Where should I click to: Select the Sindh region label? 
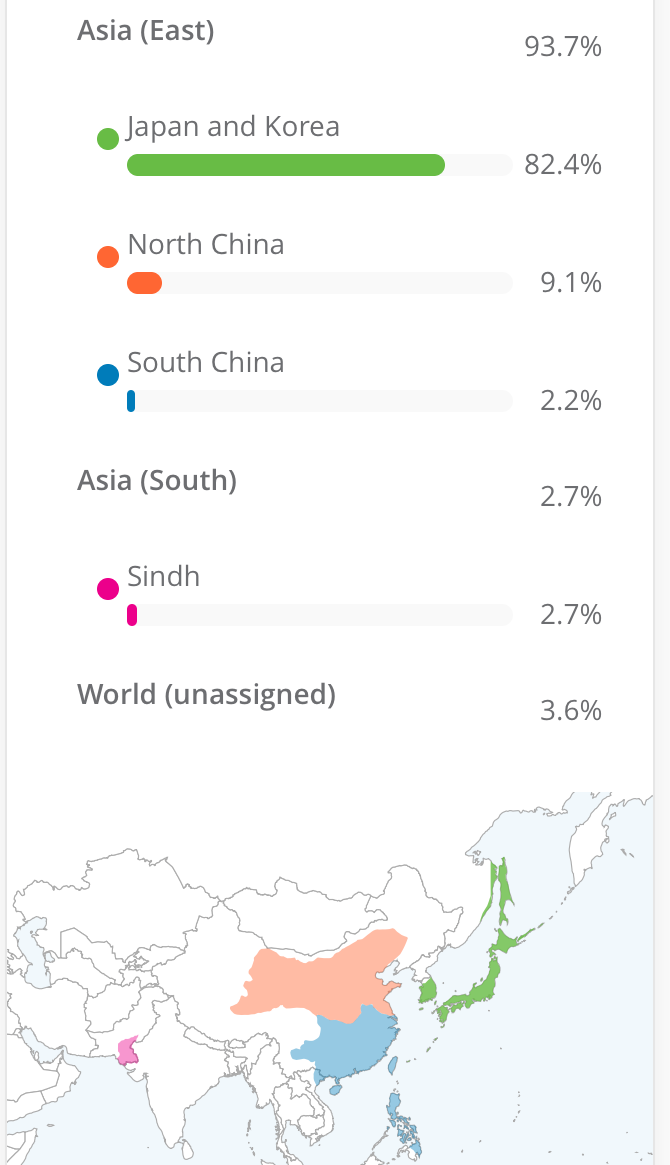[163, 577]
